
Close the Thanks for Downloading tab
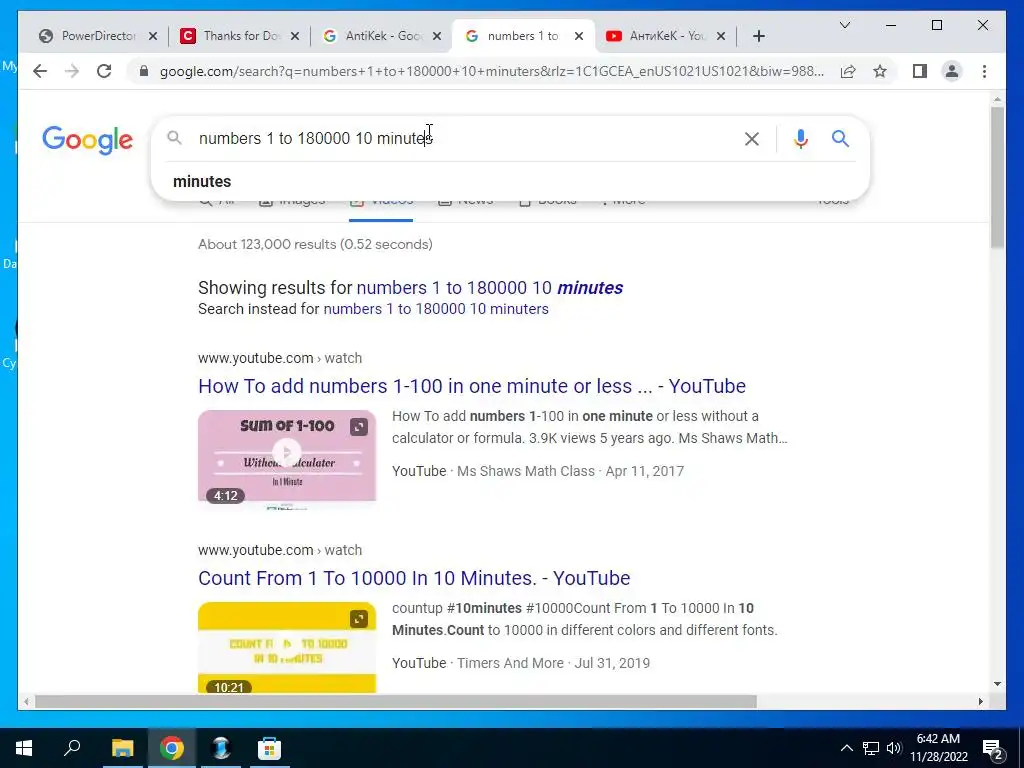pyautogui.click(x=295, y=36)
